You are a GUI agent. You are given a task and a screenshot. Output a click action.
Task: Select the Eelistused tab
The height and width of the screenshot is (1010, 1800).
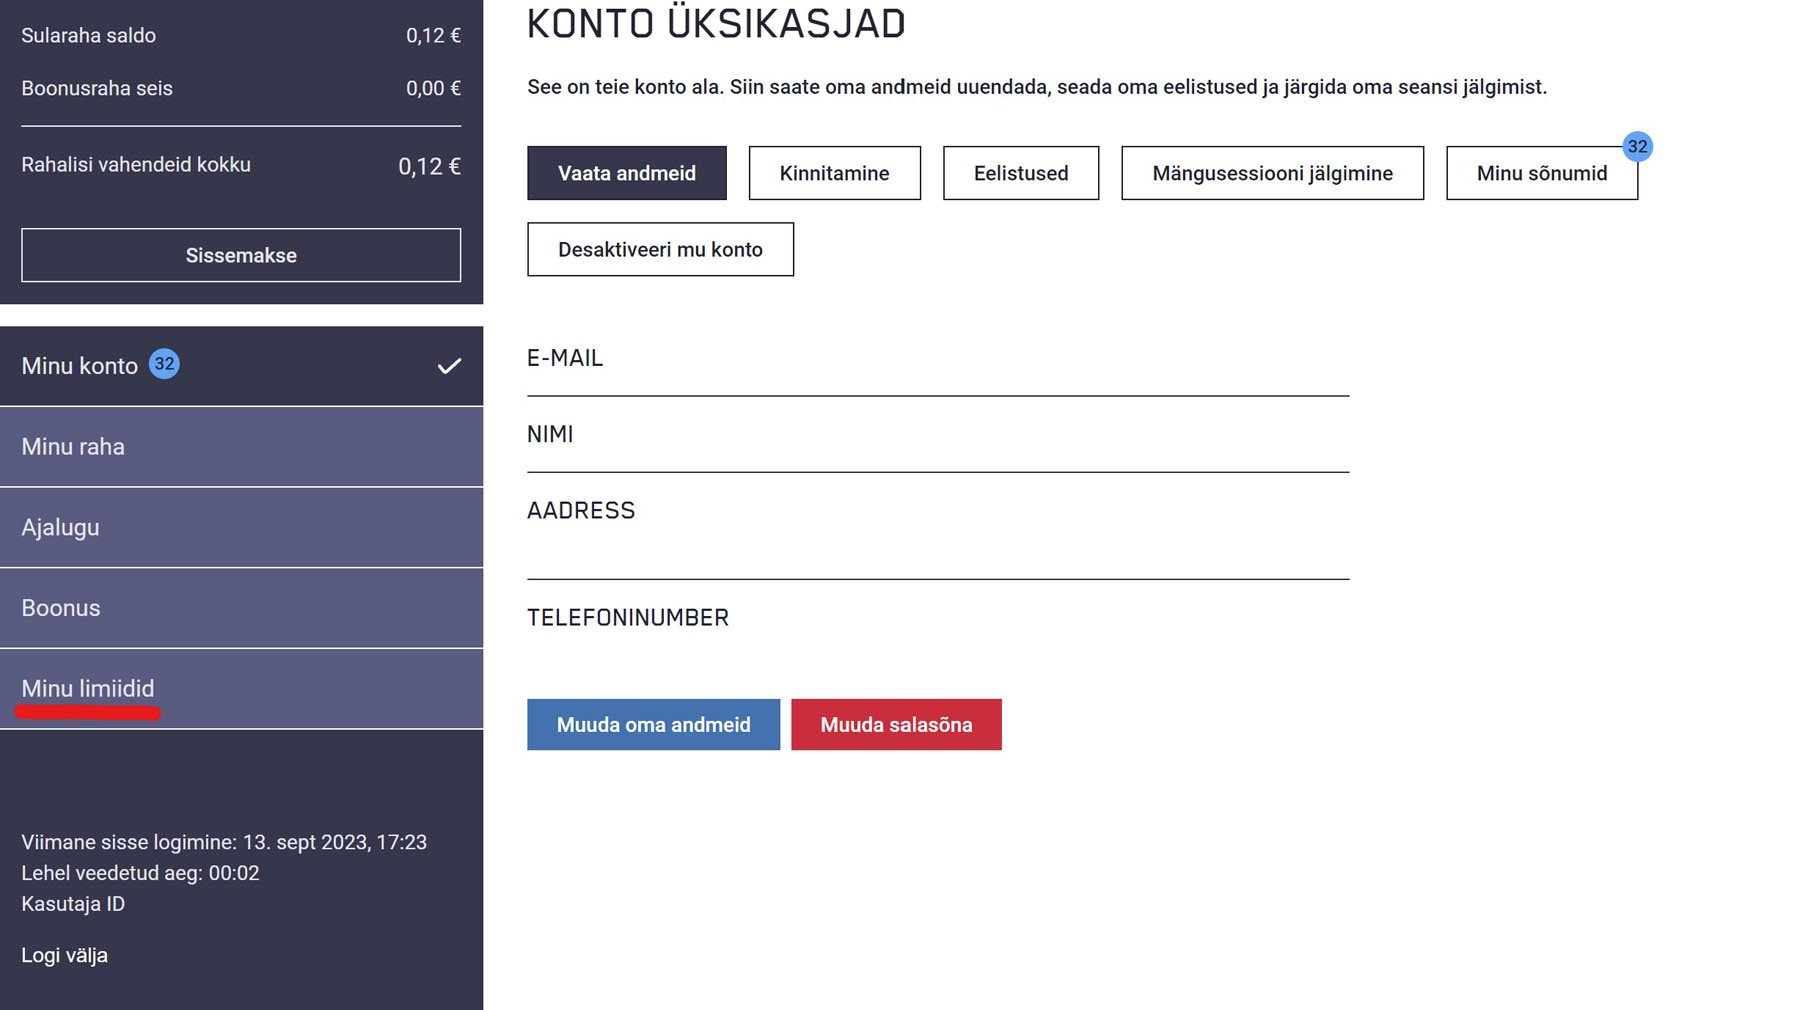click(x=1021, y=173)
